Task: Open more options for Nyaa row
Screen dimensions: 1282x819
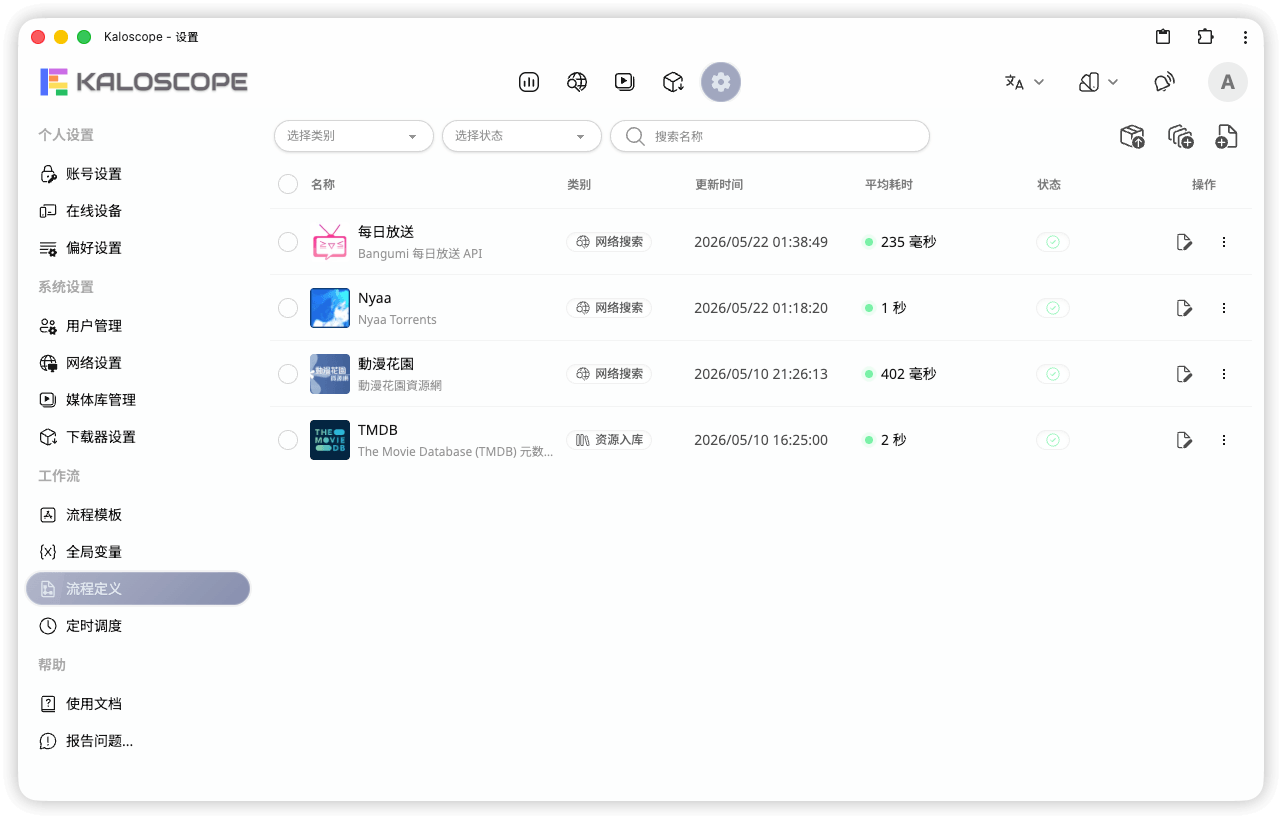Action: [1224, 308]
